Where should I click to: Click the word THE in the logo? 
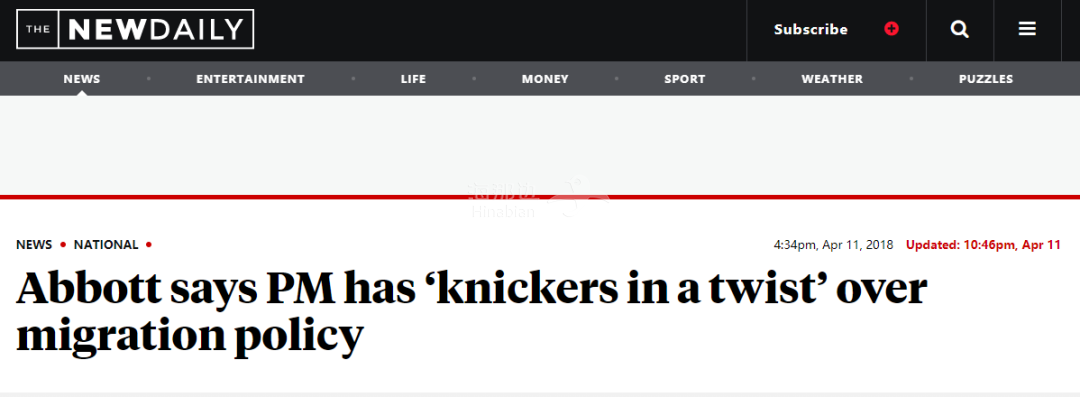click(x=38, y=30)
